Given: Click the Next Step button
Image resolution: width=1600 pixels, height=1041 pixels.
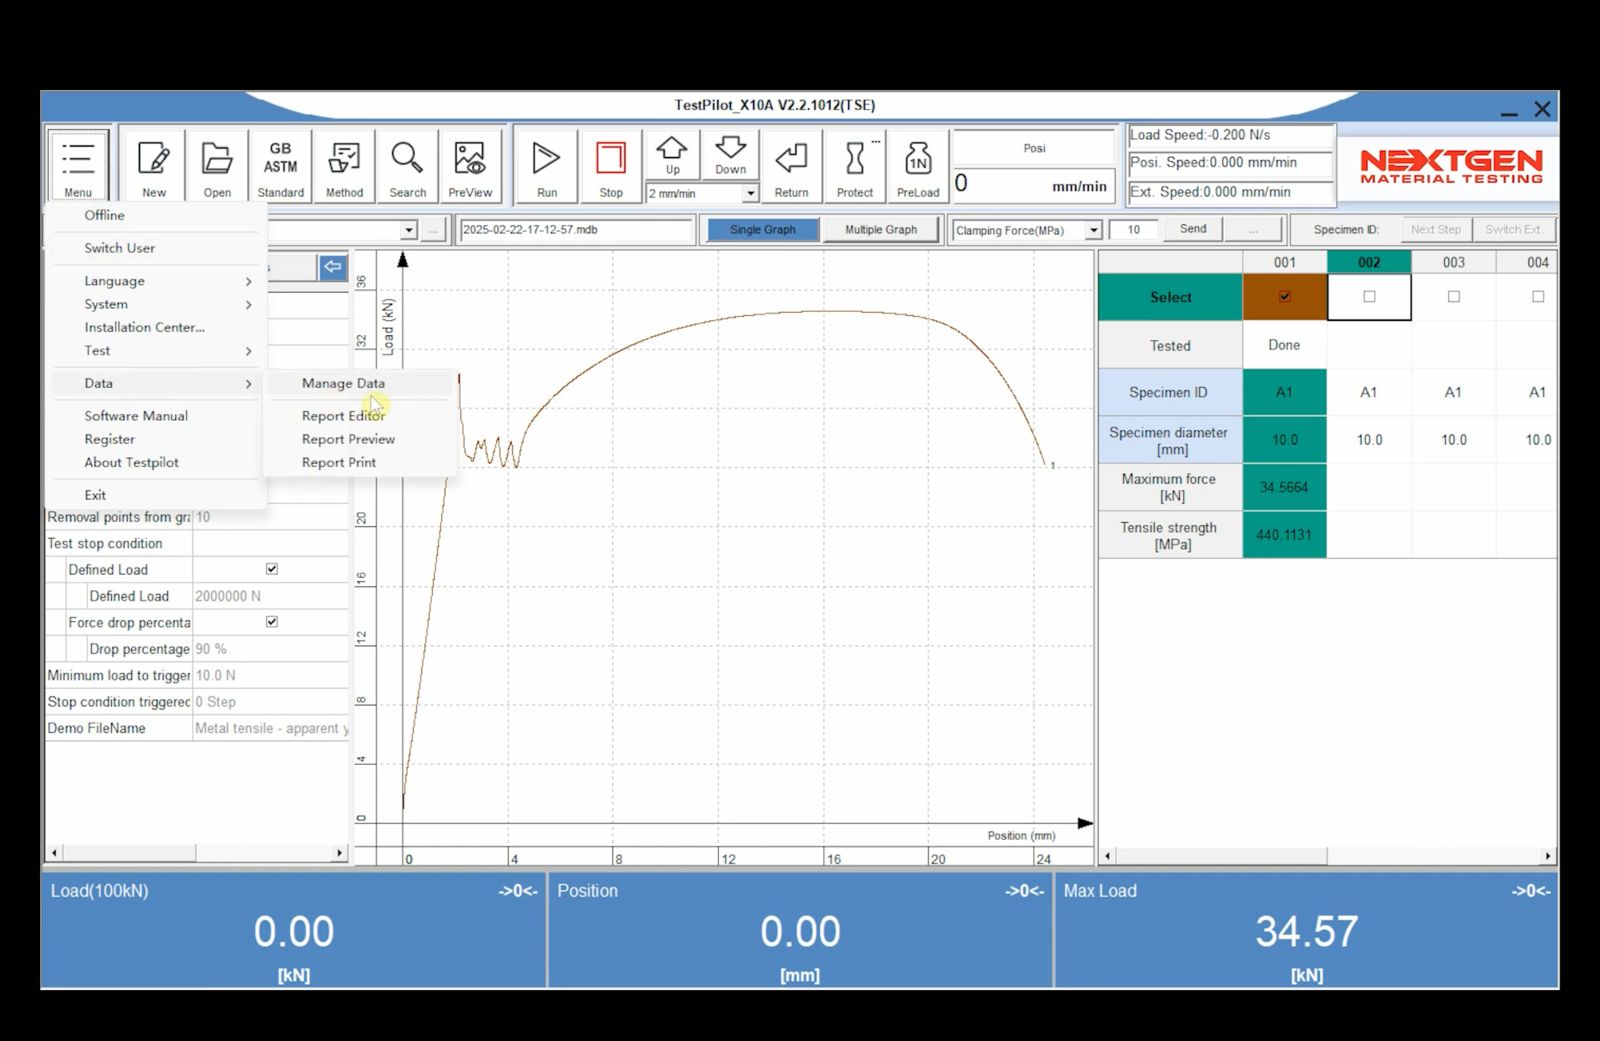Looking at the screenshot, I should click(x=1436, y=229).
